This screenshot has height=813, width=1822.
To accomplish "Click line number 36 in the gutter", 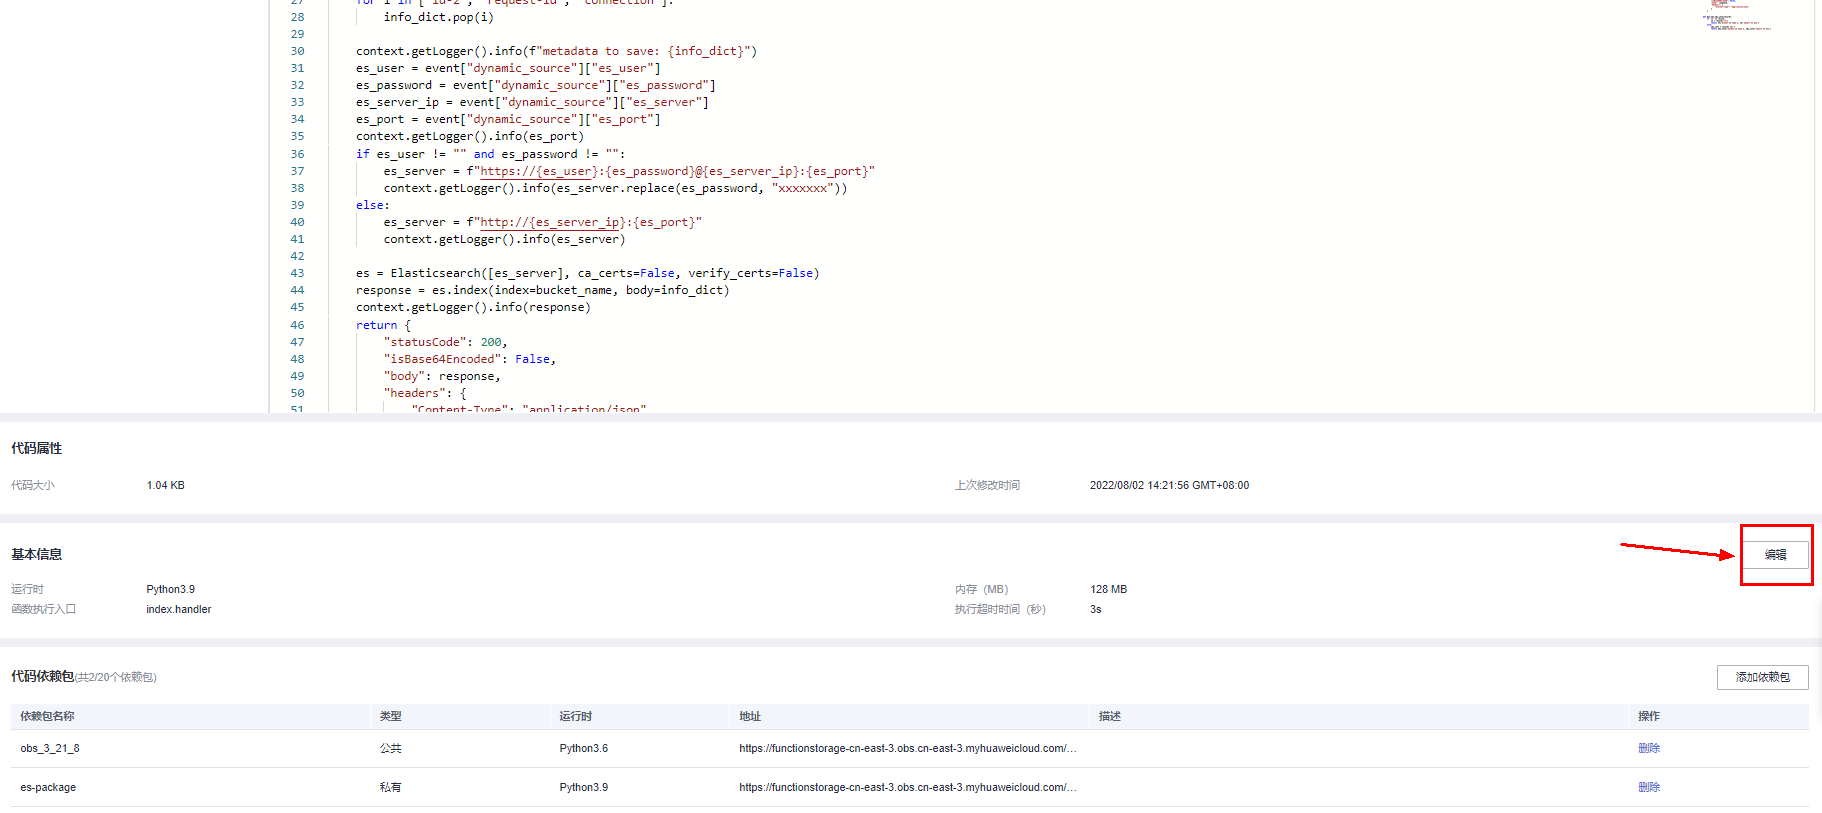I will [x=297, y=154].
